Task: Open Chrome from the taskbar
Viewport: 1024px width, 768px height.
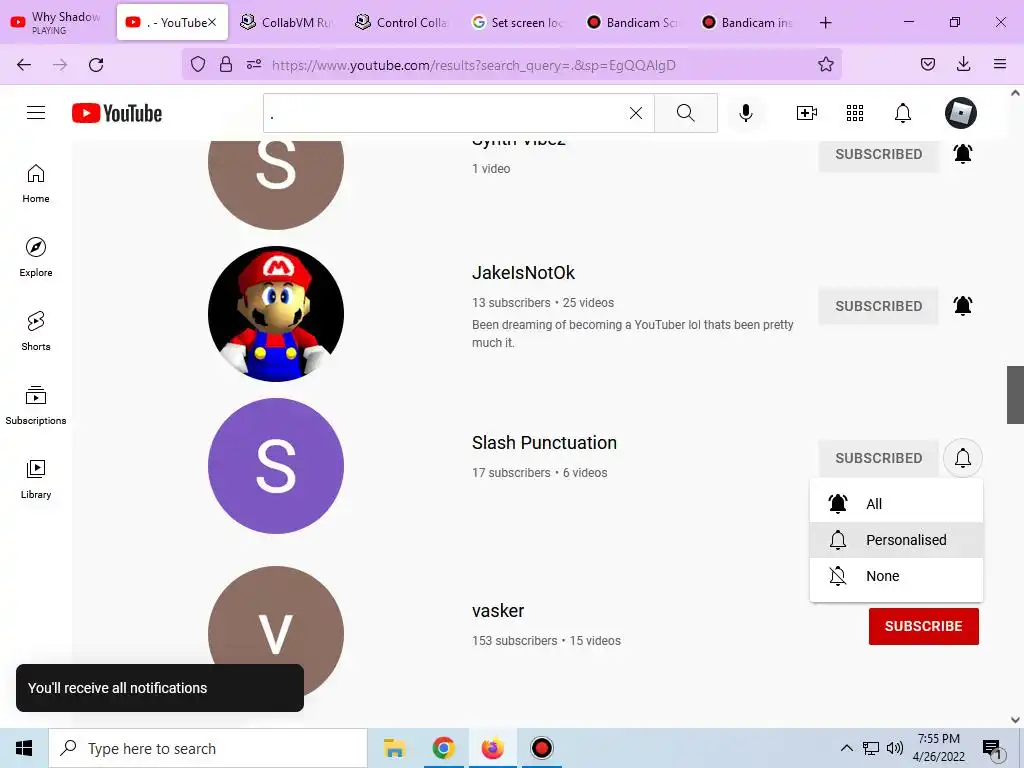Action: pos(443,748)
